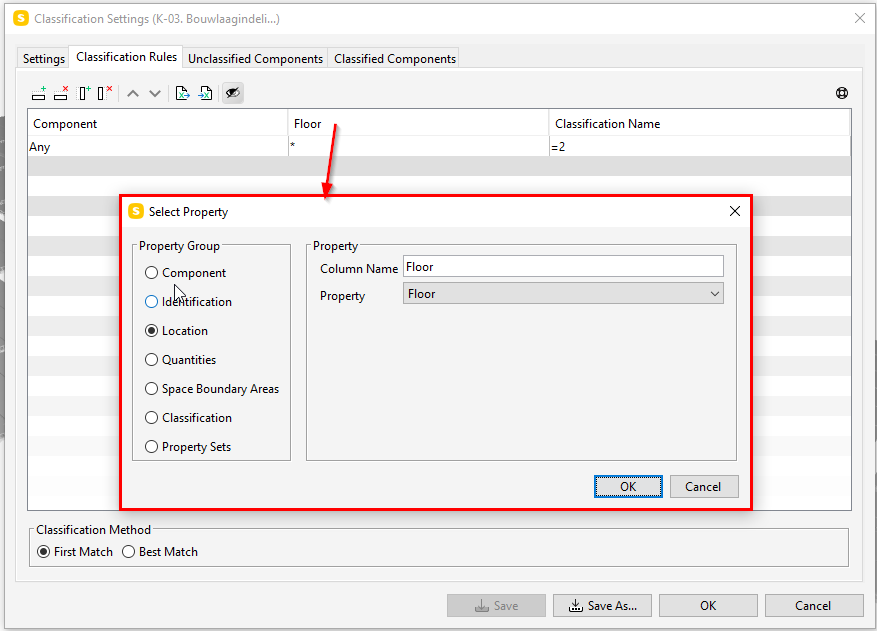The width and height of the screenshot is (877, 631).
Task: Click the Solibri logo in Select Property title
Action: (136, 211)
